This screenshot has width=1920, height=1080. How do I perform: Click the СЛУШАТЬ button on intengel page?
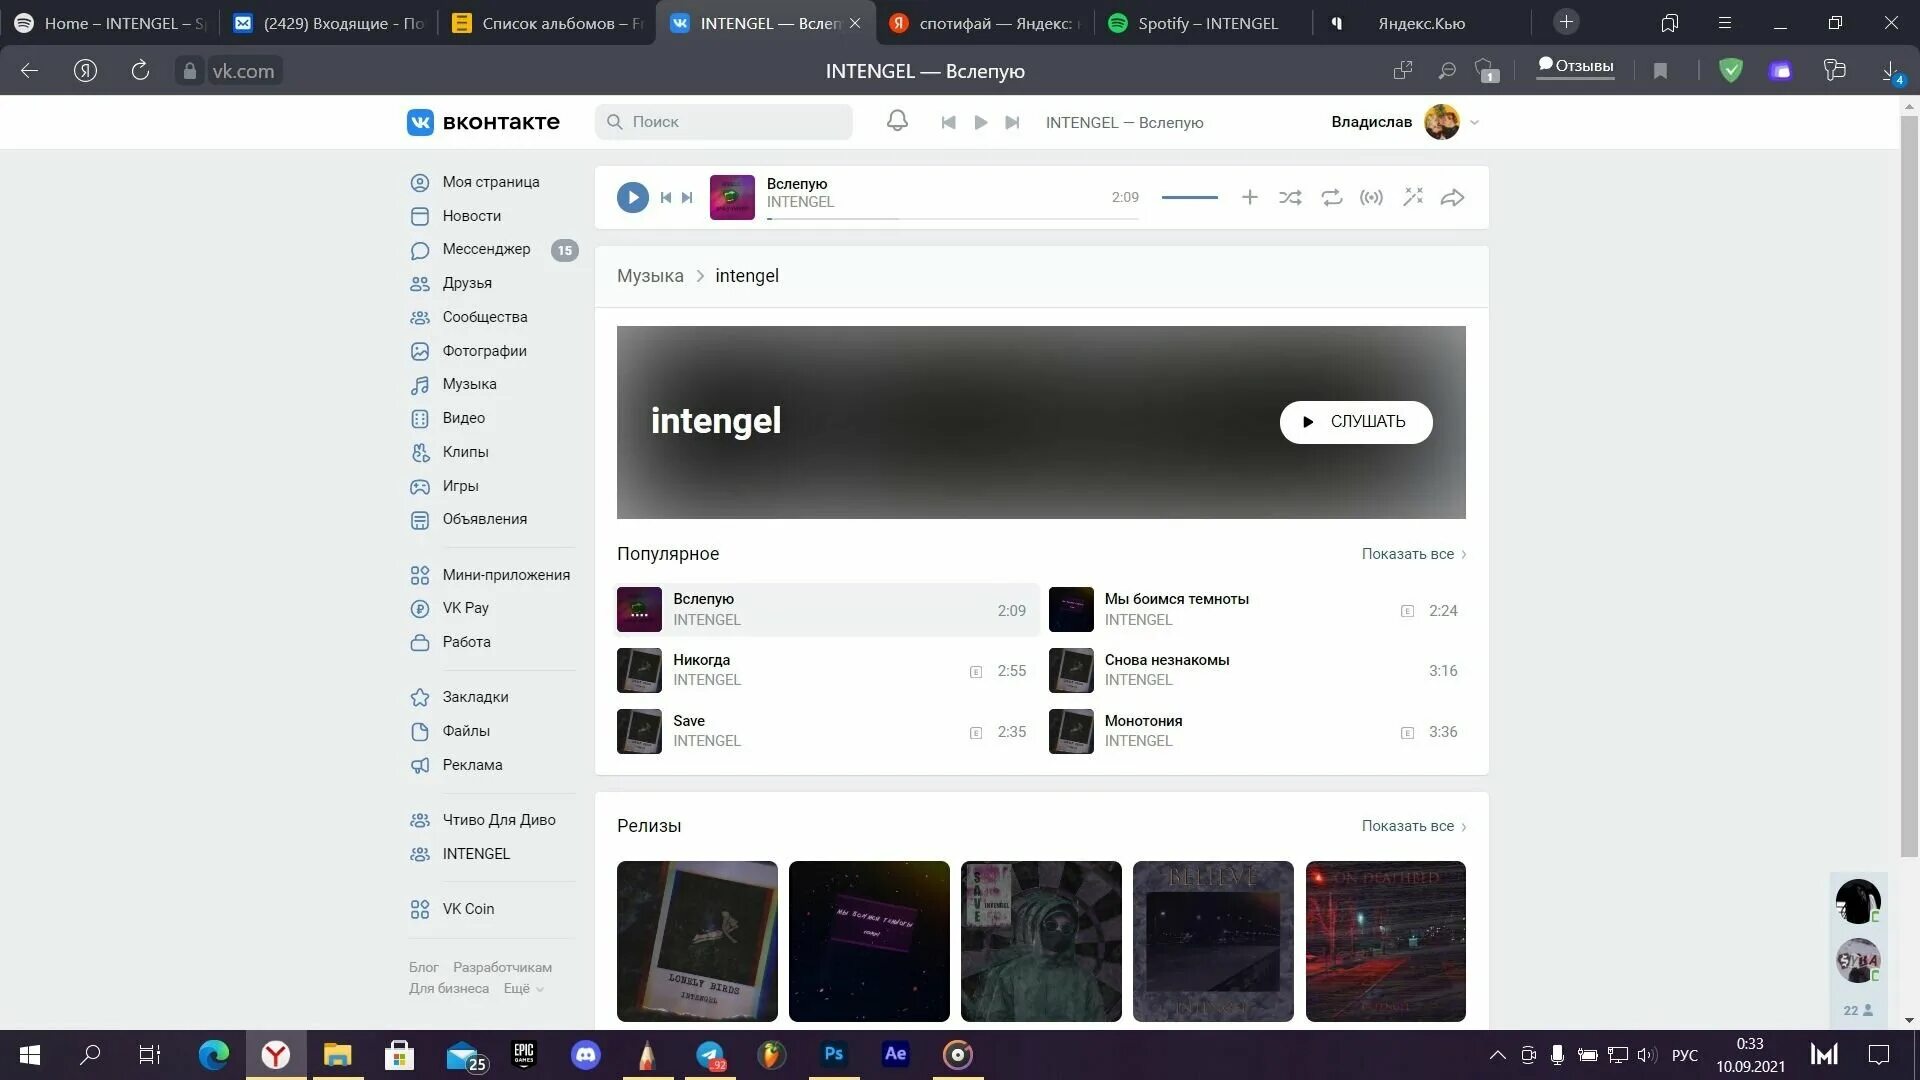pyautogui.click(x=1357, y=421)
